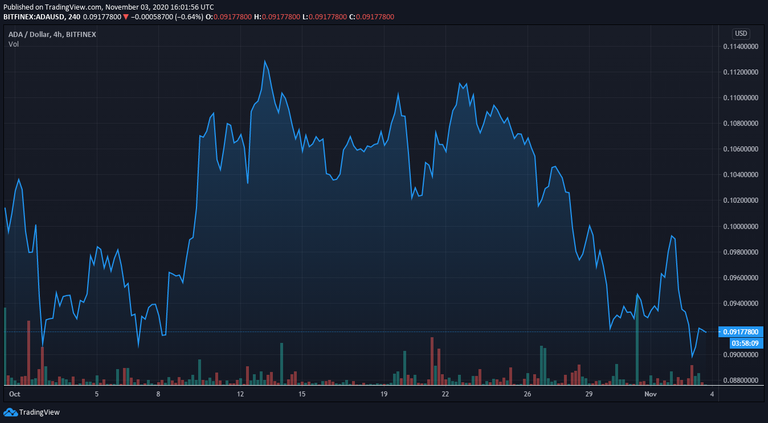Click the USD currency label
The image size is (768, 423).
[x=741, y=34]
